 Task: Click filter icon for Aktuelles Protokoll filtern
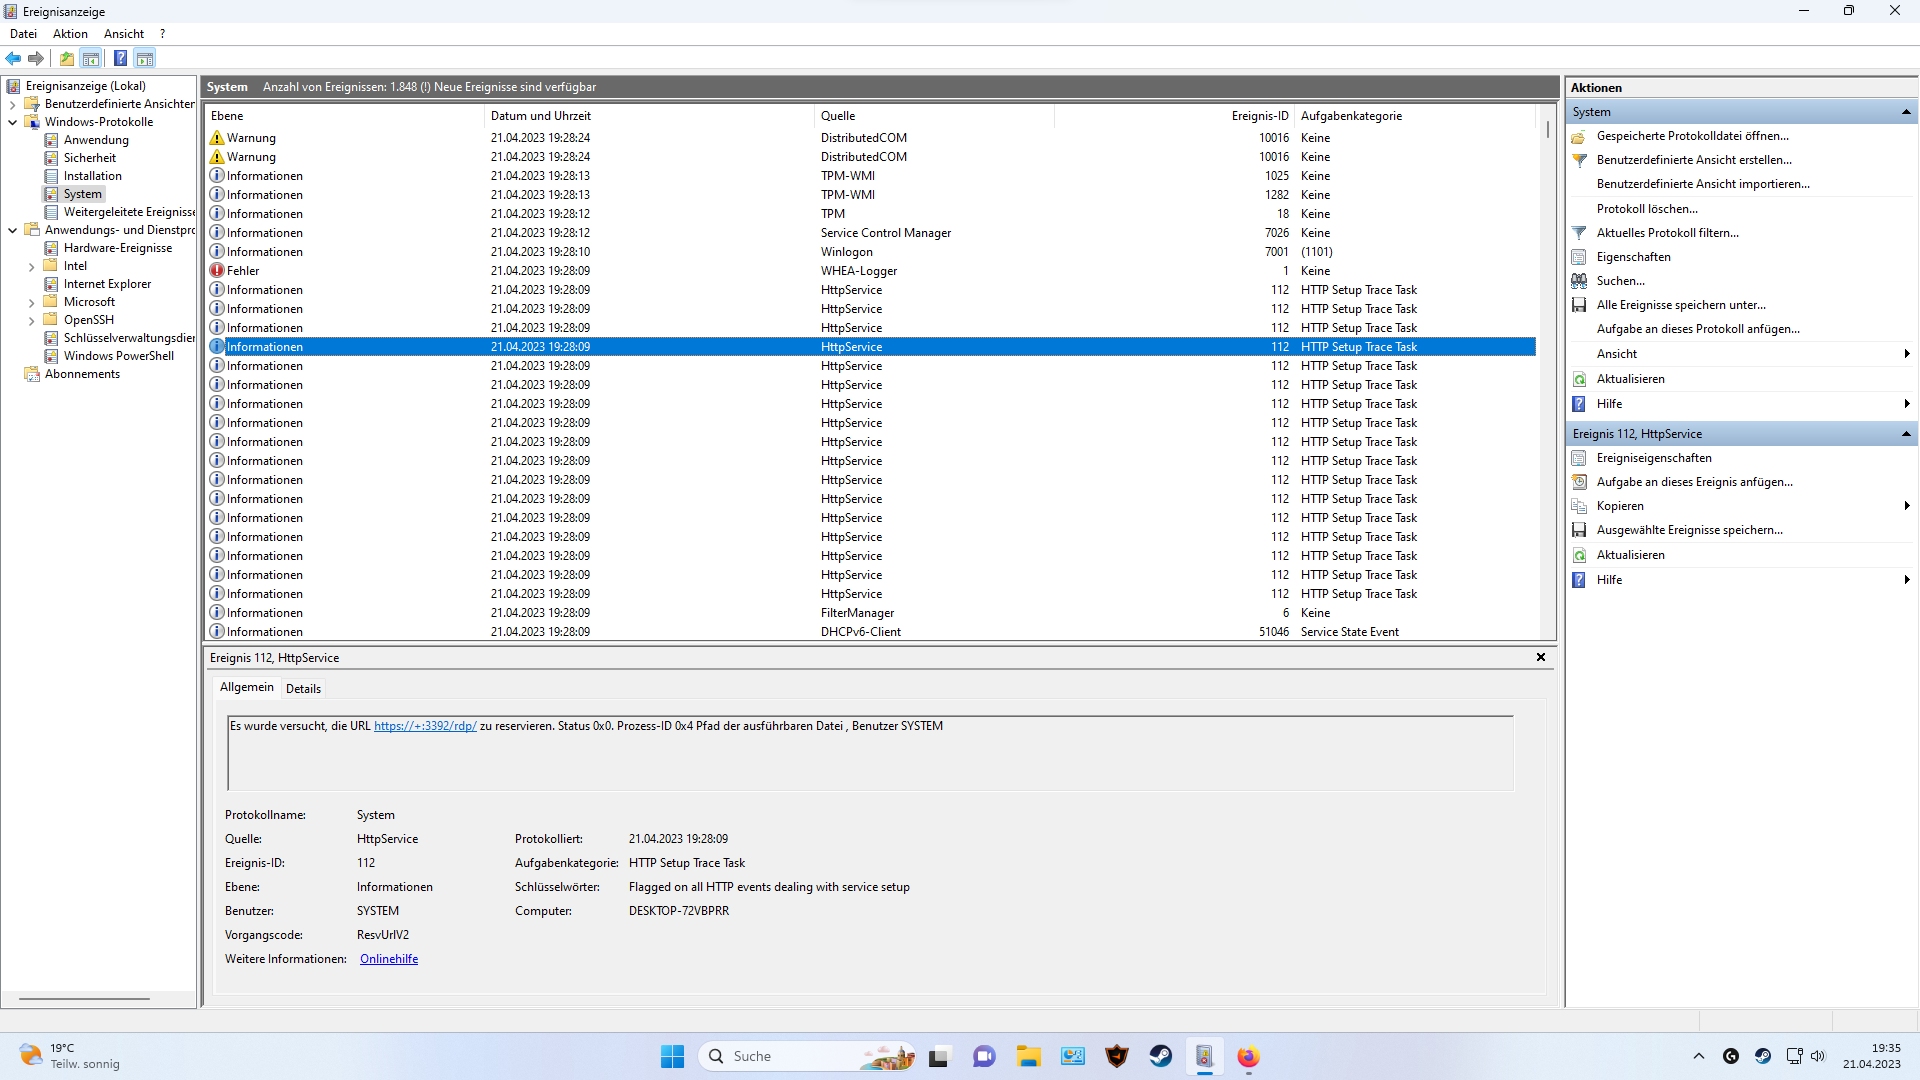tap(1579, 233)
